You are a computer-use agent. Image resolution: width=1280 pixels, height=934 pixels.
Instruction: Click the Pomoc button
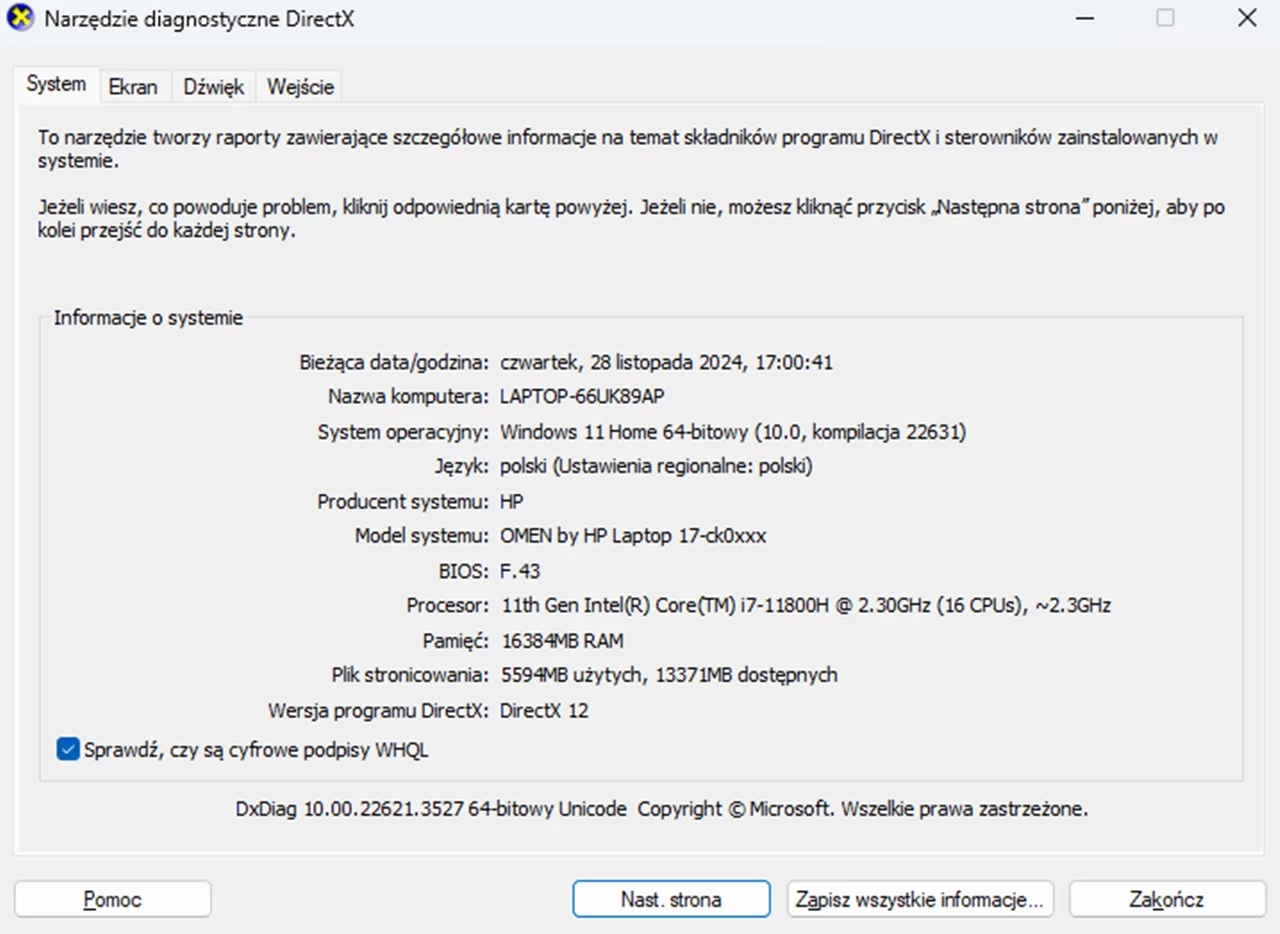point(112,899)
